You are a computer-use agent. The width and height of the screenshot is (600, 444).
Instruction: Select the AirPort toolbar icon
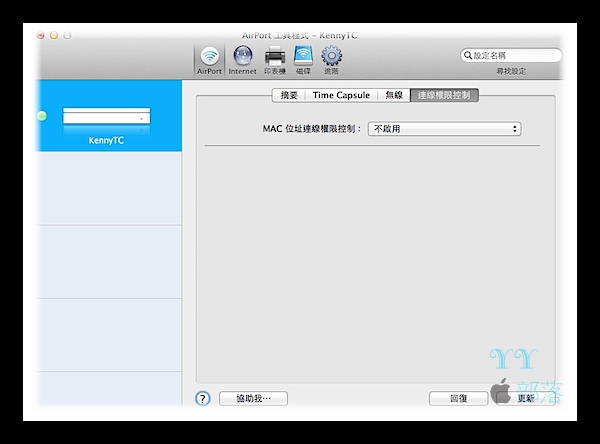[209, 60]
